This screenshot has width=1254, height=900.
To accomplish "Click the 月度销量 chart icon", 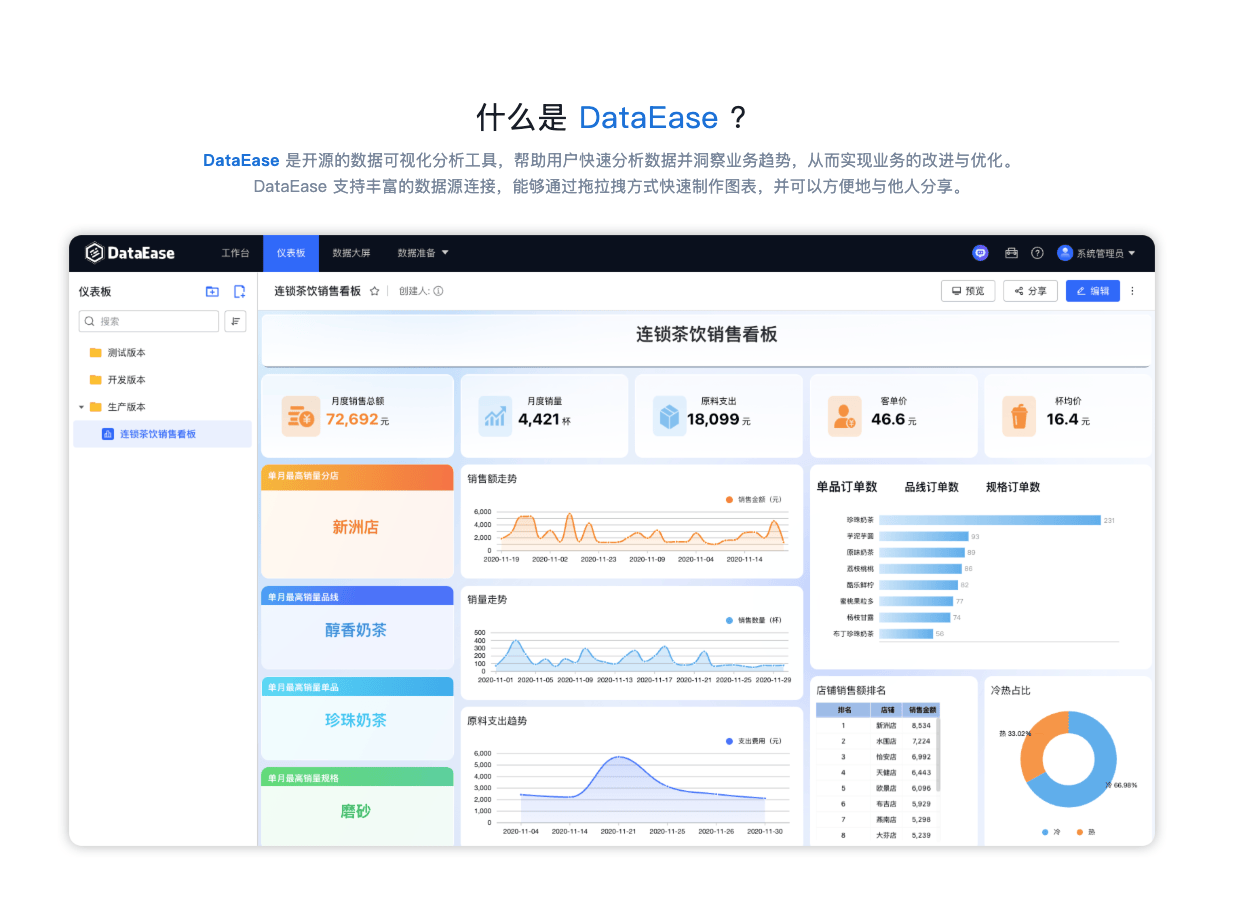I will [495, 416].
